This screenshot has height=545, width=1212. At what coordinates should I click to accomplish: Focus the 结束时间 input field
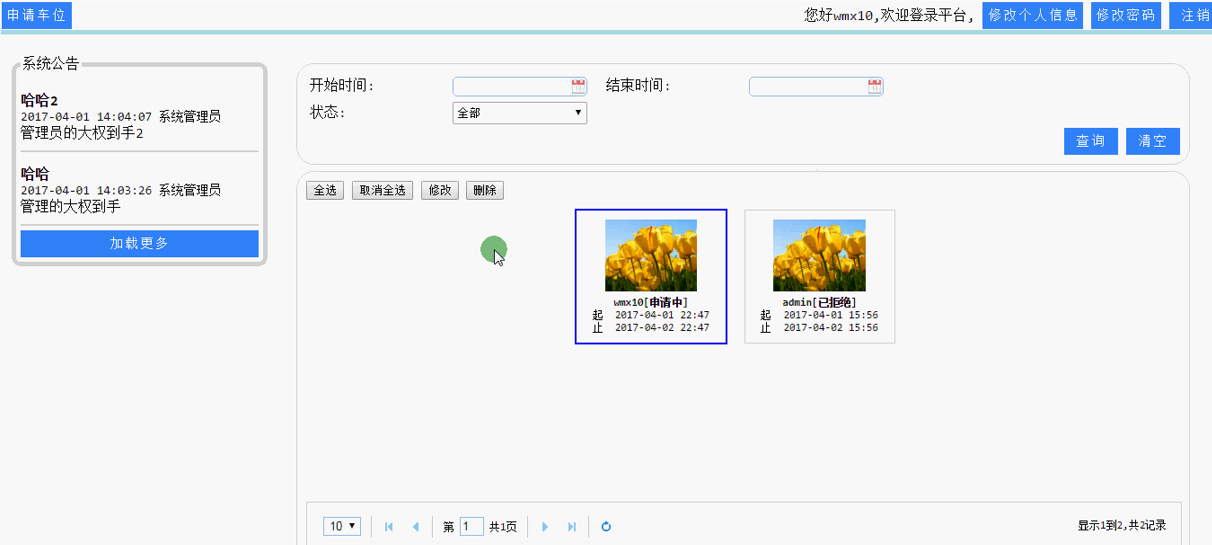pyautogui.click(x=816, y=87)
